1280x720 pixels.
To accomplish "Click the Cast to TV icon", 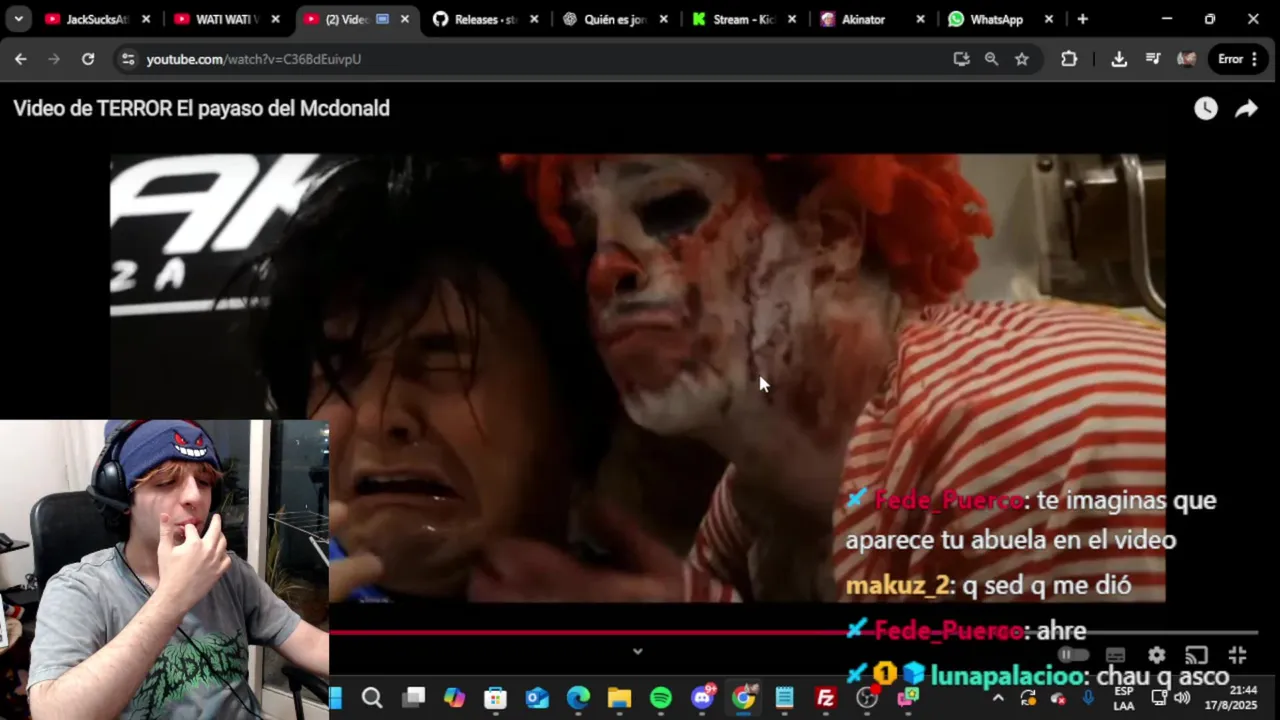I will pyautogui.click(x=1196, y=655).
